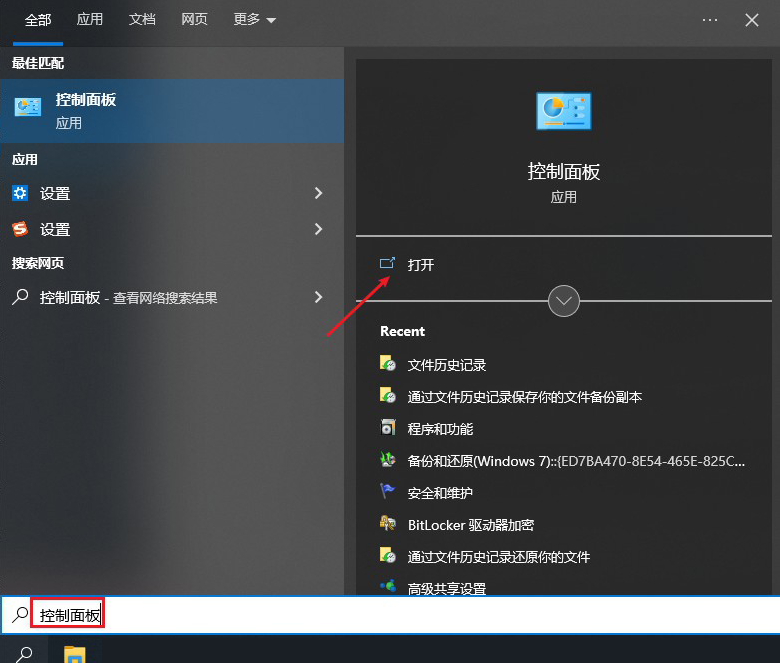This screenshot has height=663, width=780.
Task: Click the icon beside 文件历史记录
Action: [x=388, y=364]
